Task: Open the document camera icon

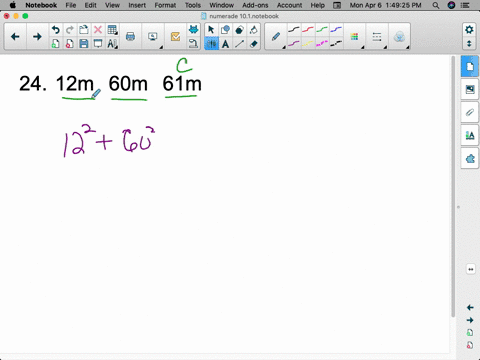Action: 193,44
